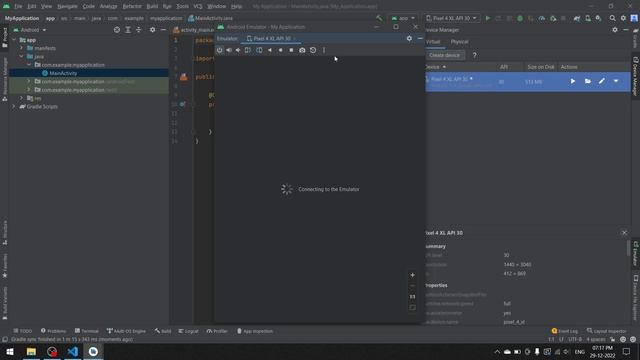Open Visual Studio Code from taskbar

(x=73, y=351)
